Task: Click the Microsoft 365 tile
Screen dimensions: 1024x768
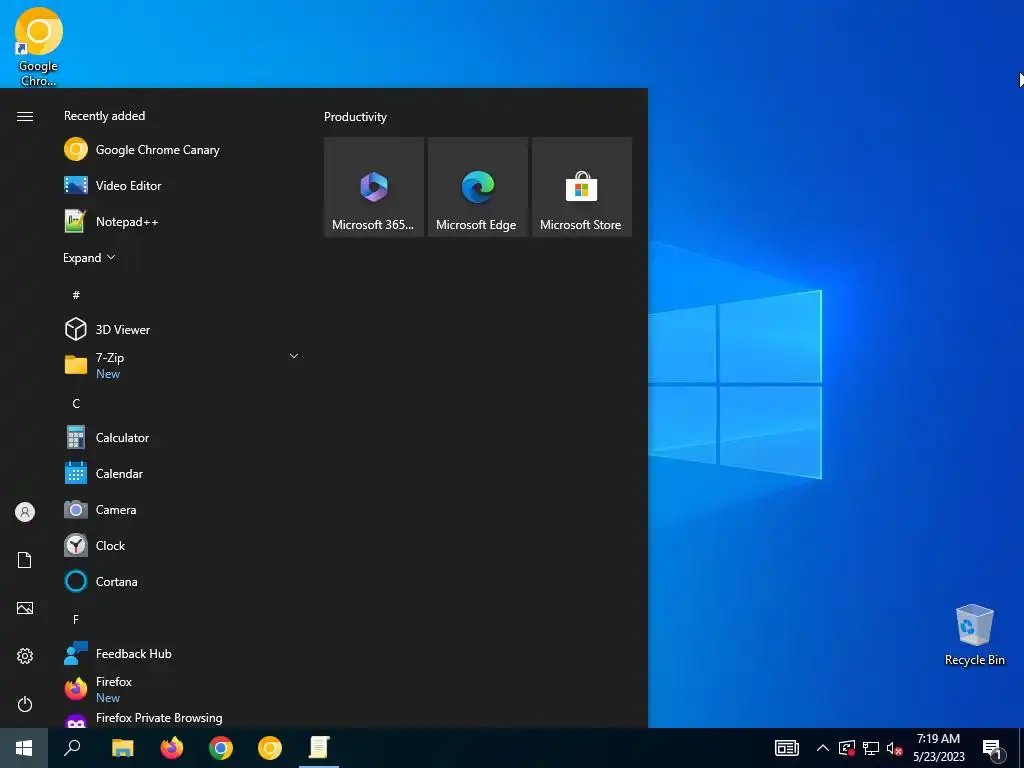Action: point(374,187)
